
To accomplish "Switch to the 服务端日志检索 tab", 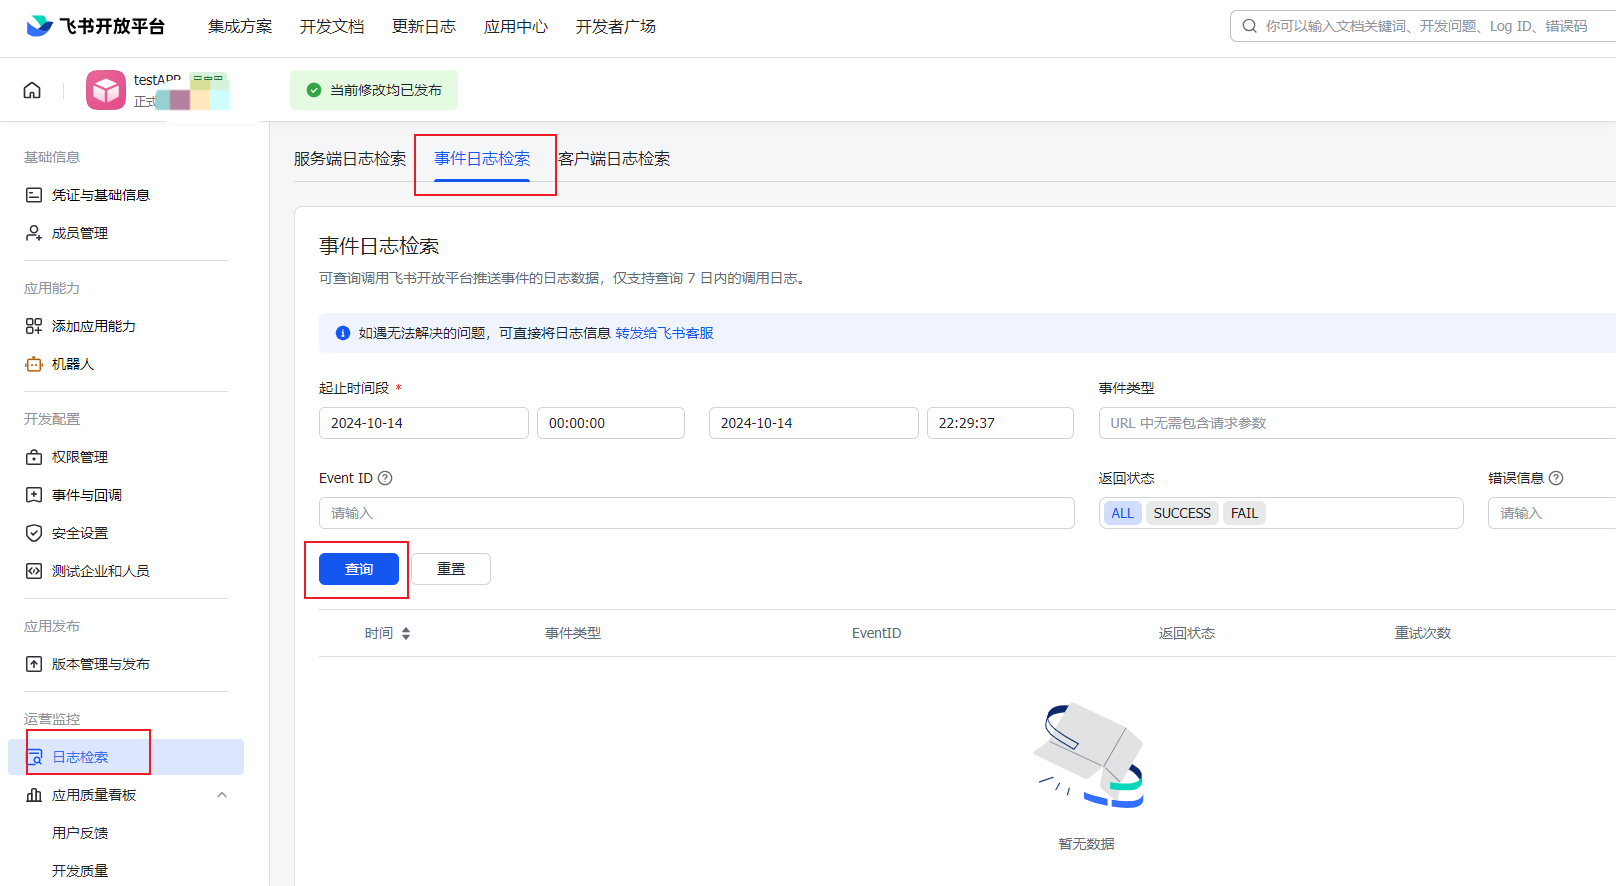I will 350,159.
